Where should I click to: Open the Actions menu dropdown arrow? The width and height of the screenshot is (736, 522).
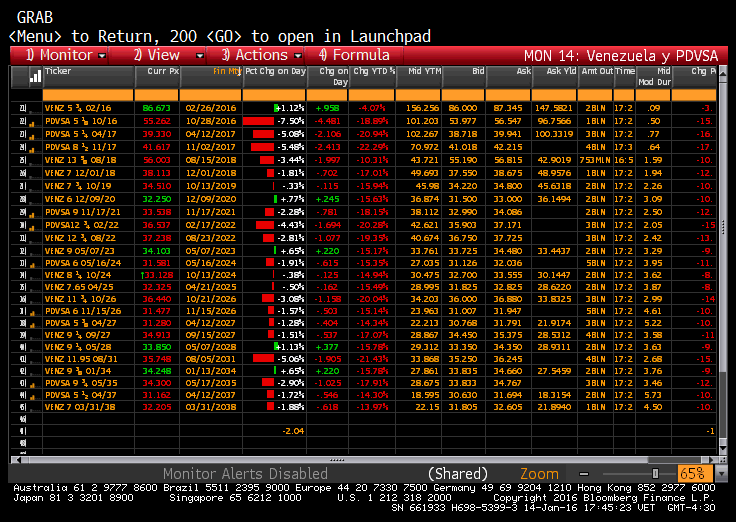(298, 56)
